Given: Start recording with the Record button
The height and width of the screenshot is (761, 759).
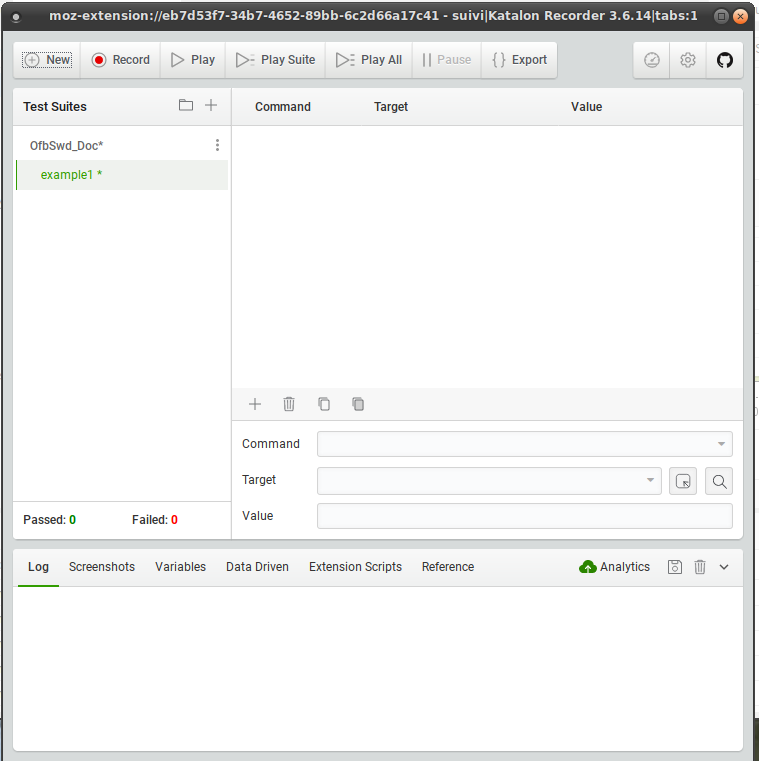Looking at the screenshot, I should coord(121,60).
